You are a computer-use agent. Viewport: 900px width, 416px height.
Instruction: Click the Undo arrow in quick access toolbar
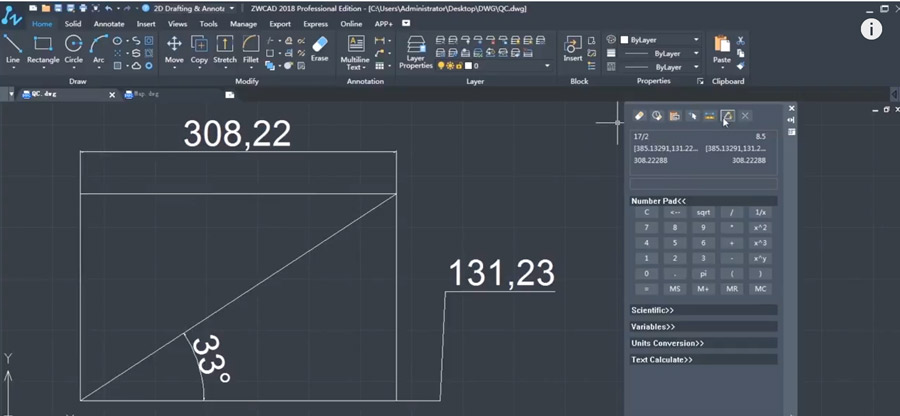108,9
